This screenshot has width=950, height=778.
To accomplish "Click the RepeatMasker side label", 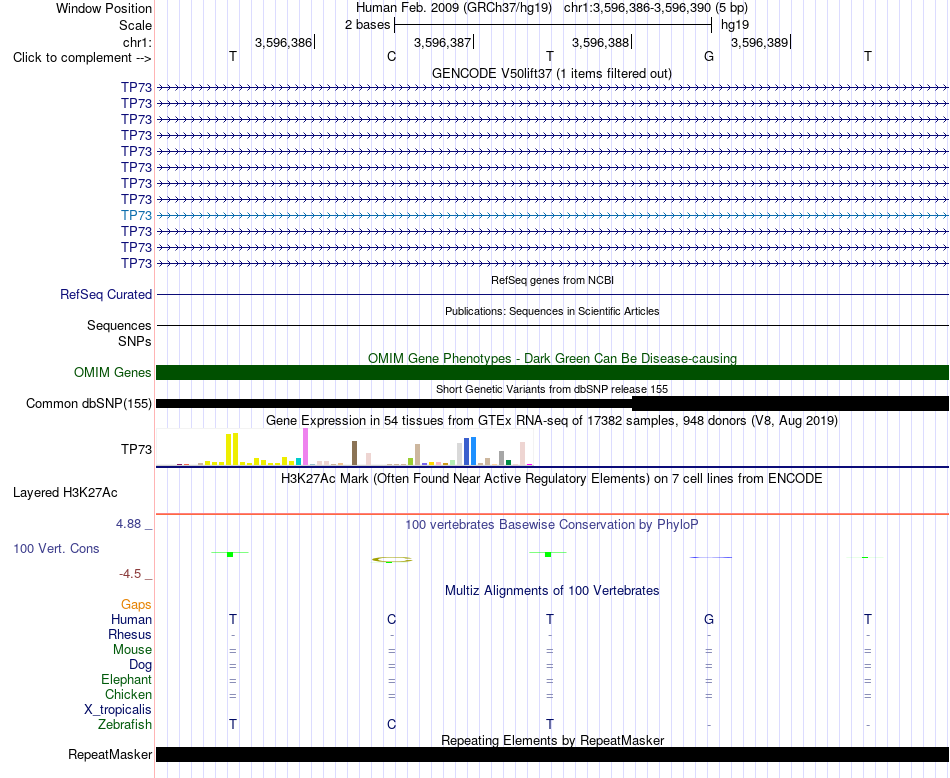I will click(x=110, y=754).
